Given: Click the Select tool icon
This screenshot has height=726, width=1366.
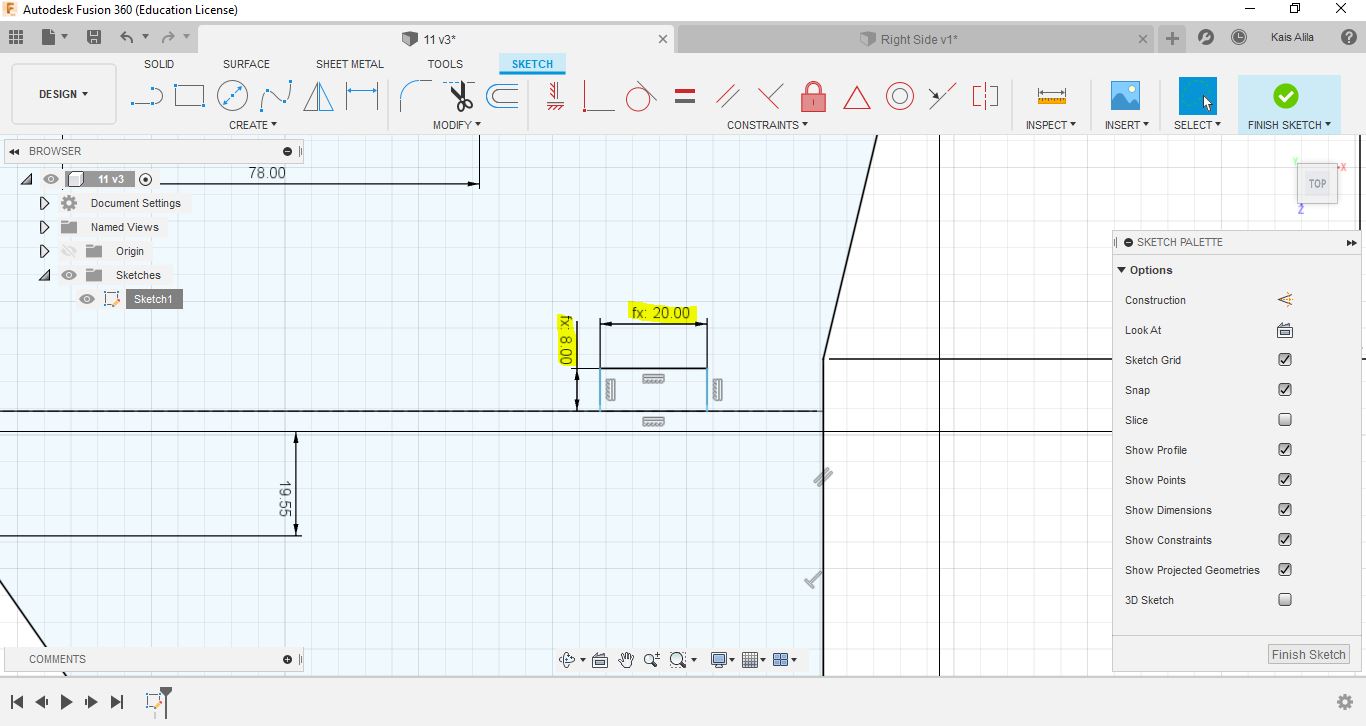Looking at the screenshot, I should (x=1198, y=96).
